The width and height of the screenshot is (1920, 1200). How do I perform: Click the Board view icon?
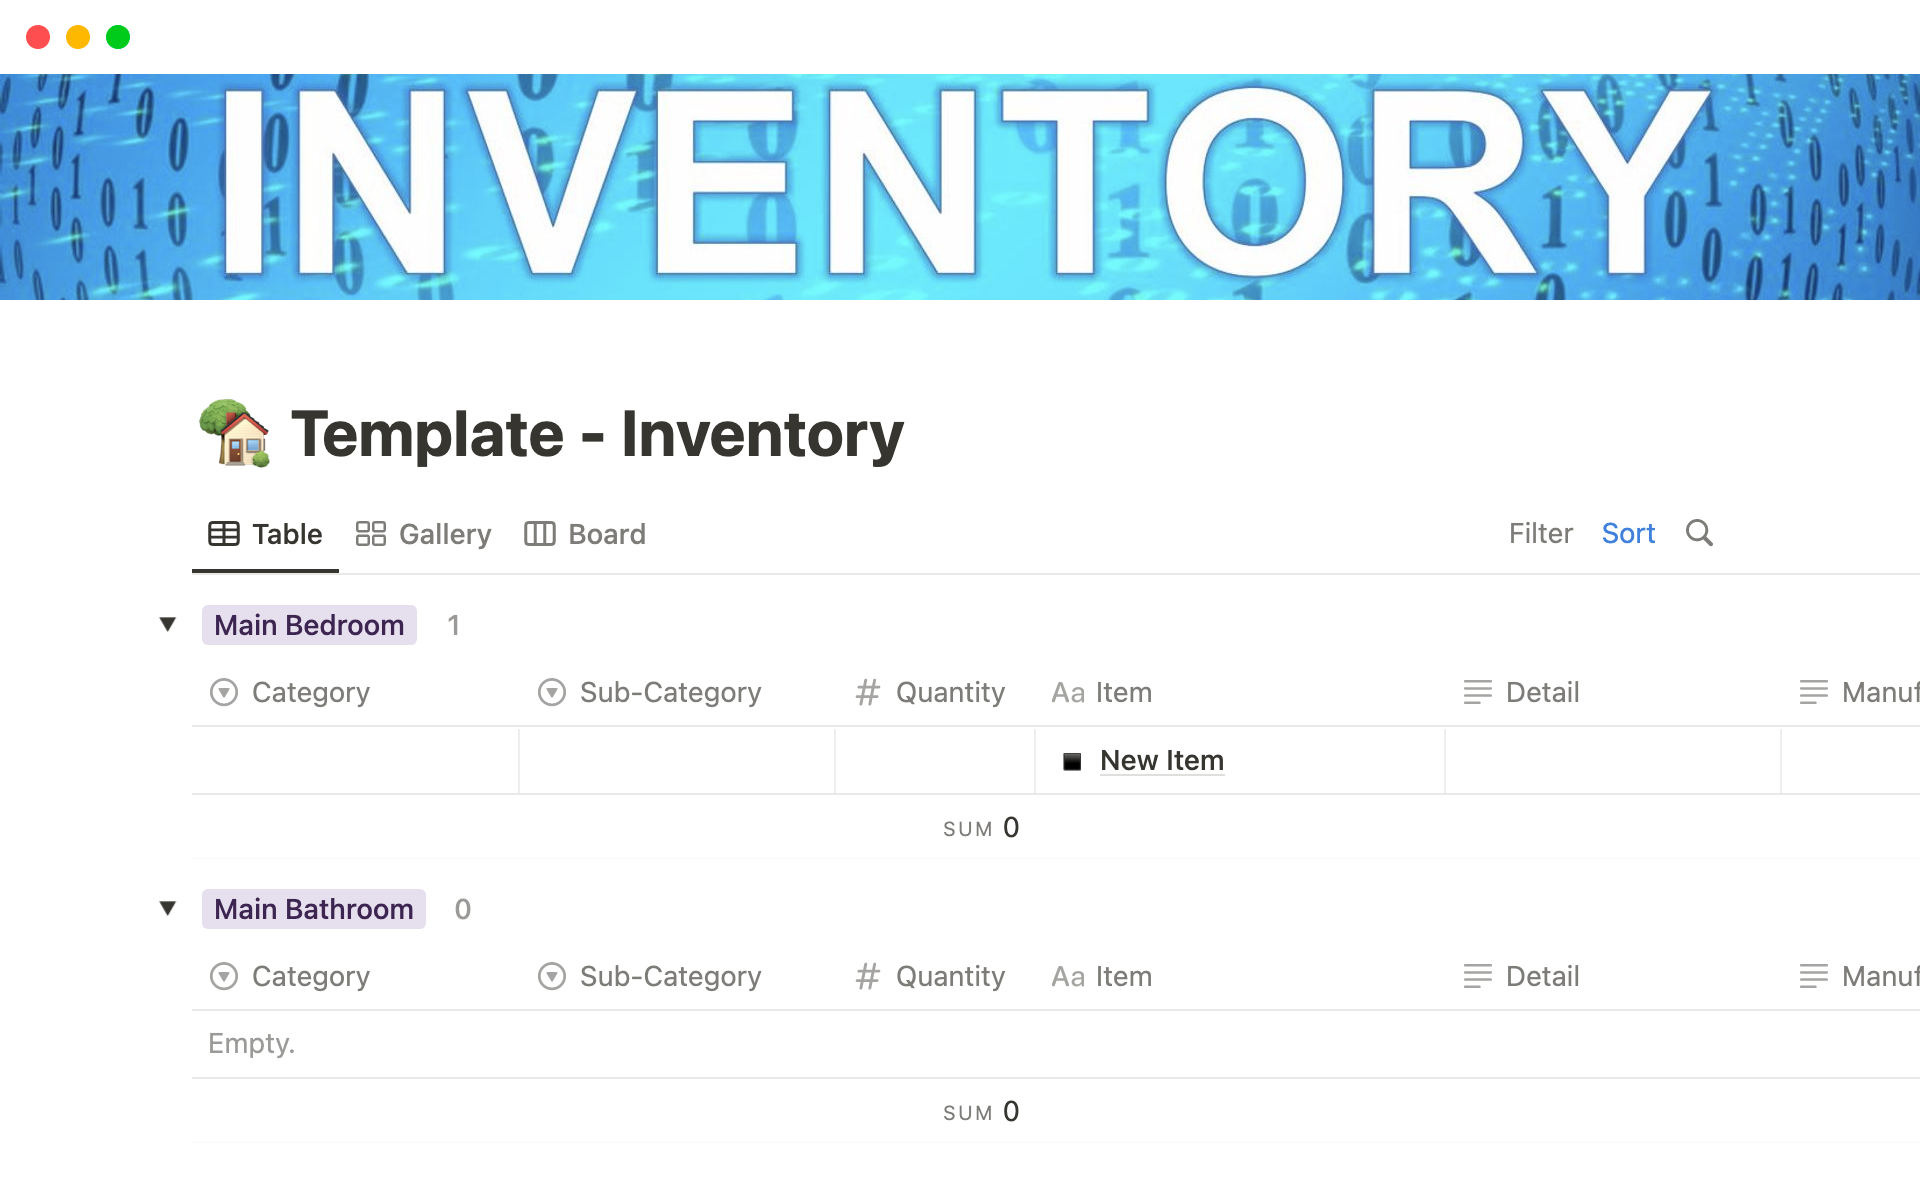click(x=538, y=534)
